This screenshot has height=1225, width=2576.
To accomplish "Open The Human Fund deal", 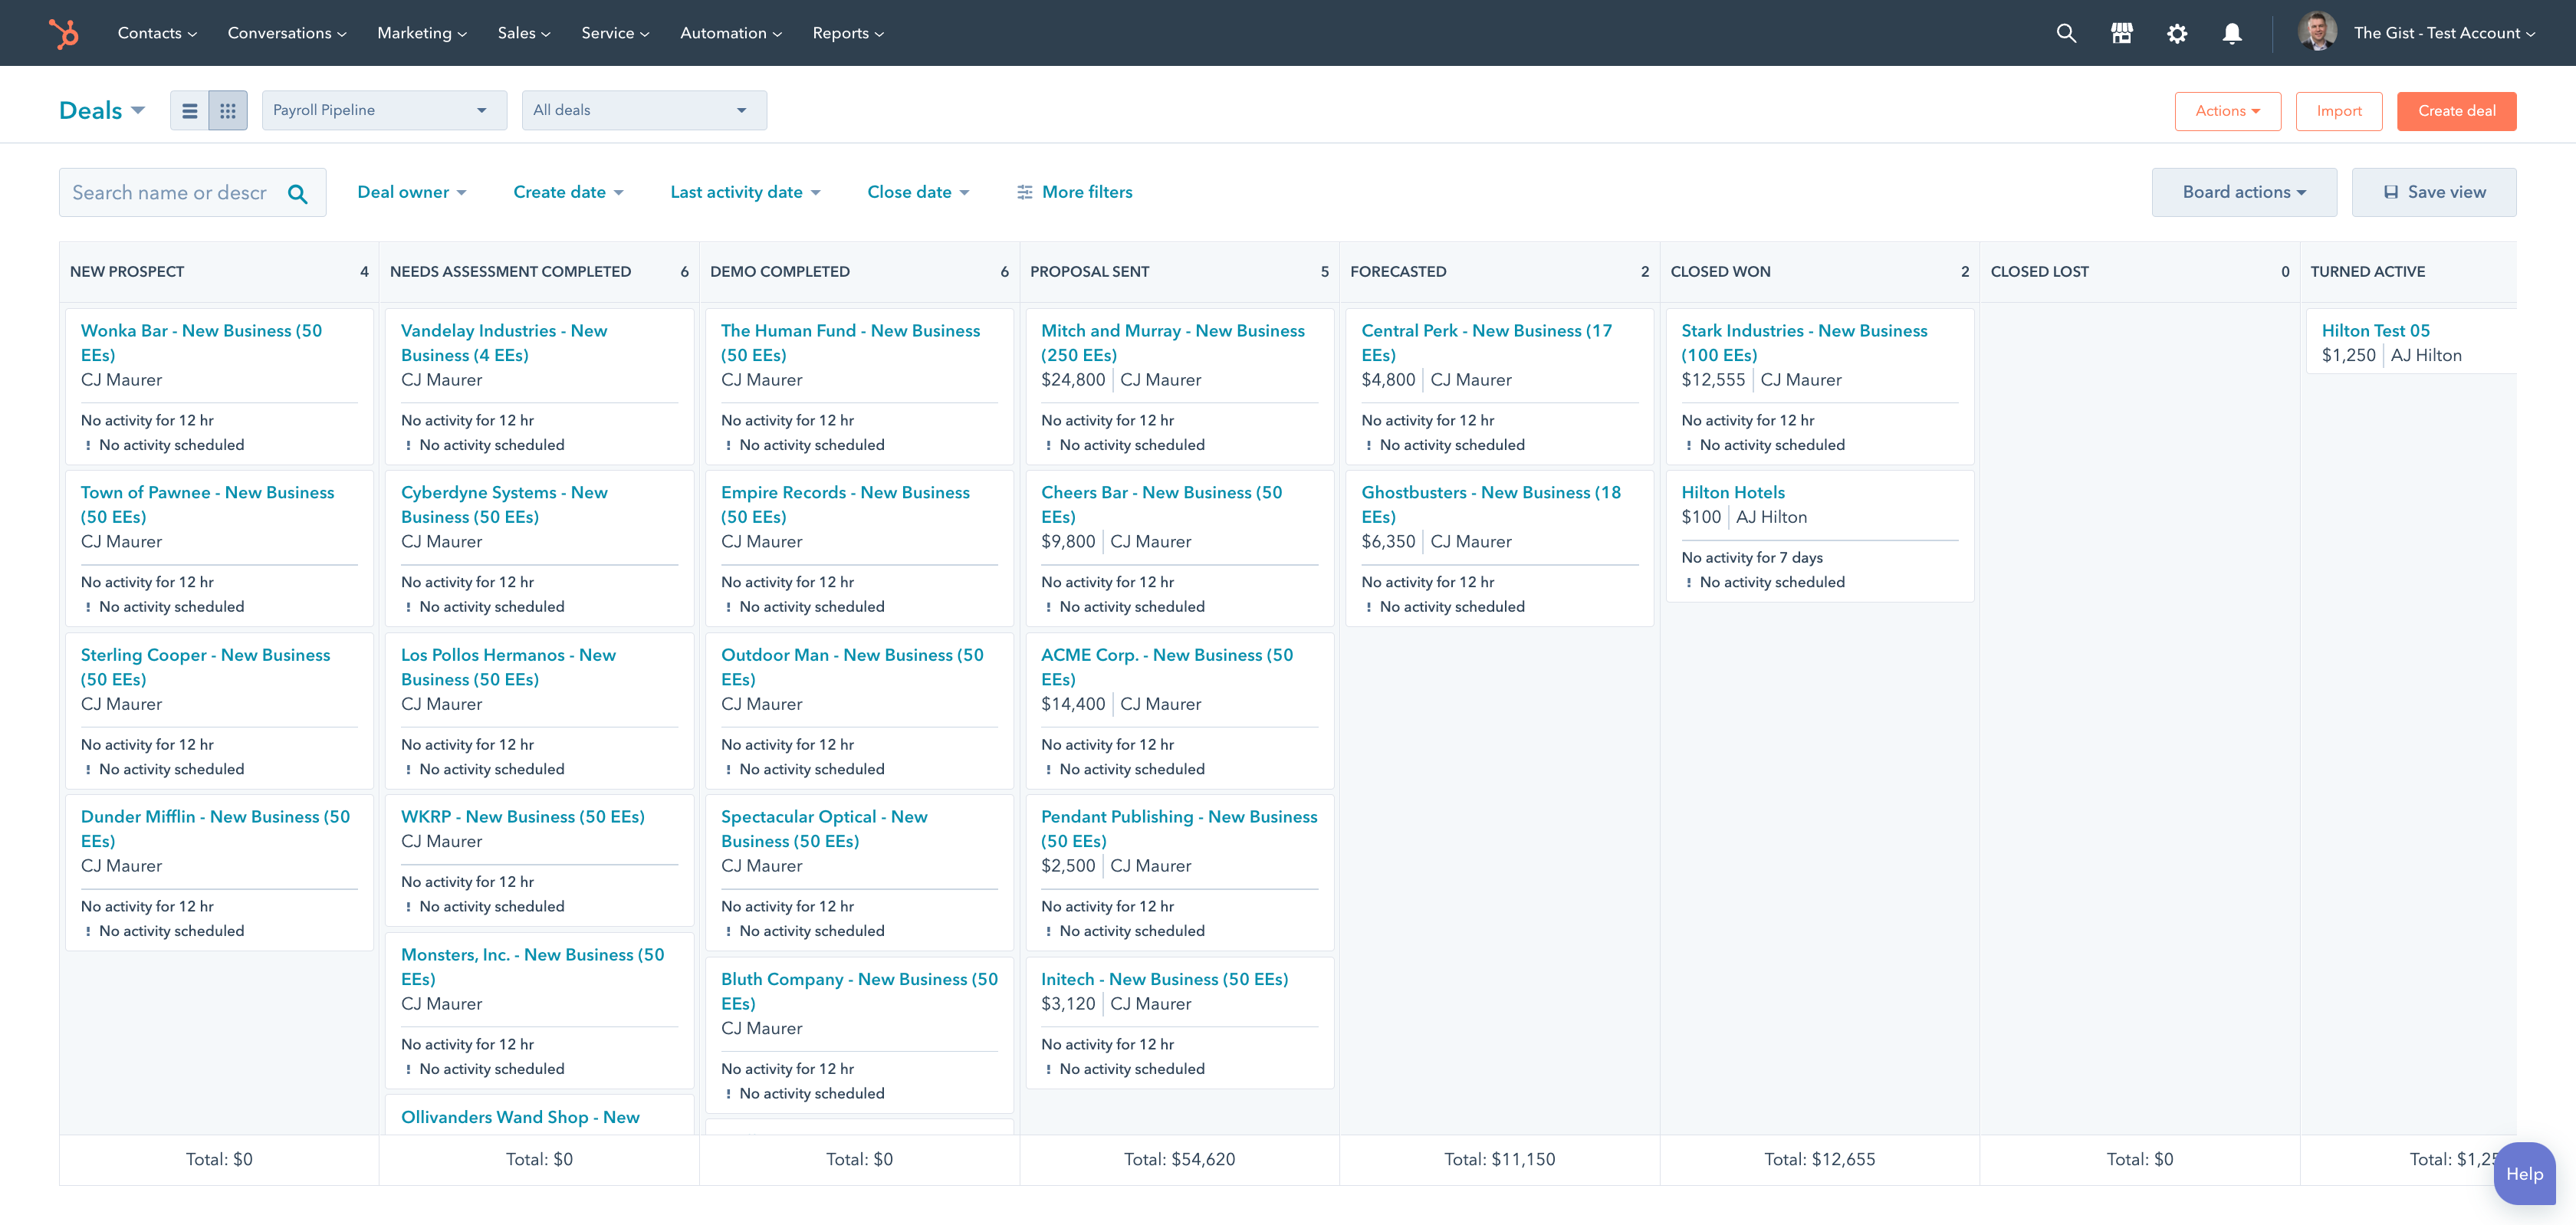I will coord(850,342).
